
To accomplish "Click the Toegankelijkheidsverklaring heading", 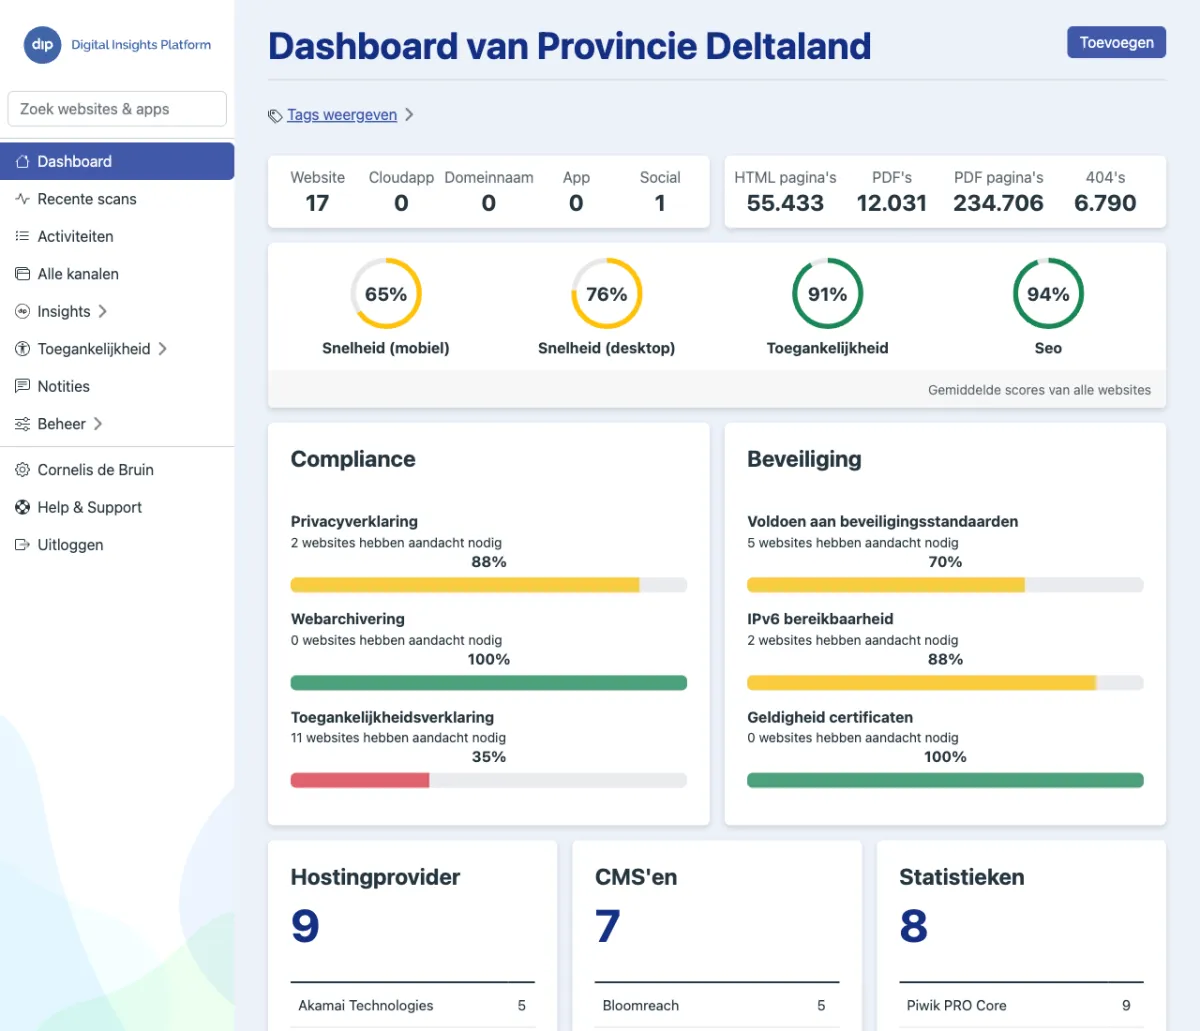I will point(392,717).
